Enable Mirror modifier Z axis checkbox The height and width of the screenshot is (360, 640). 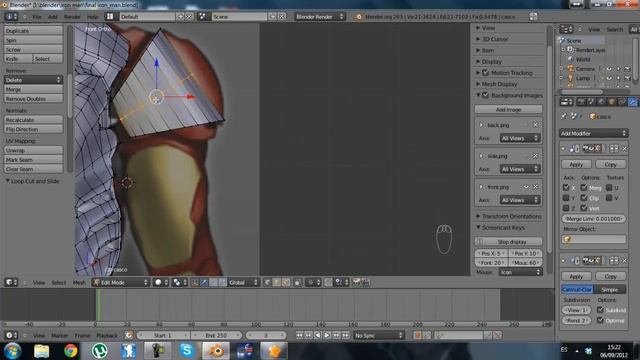[566, 208]
